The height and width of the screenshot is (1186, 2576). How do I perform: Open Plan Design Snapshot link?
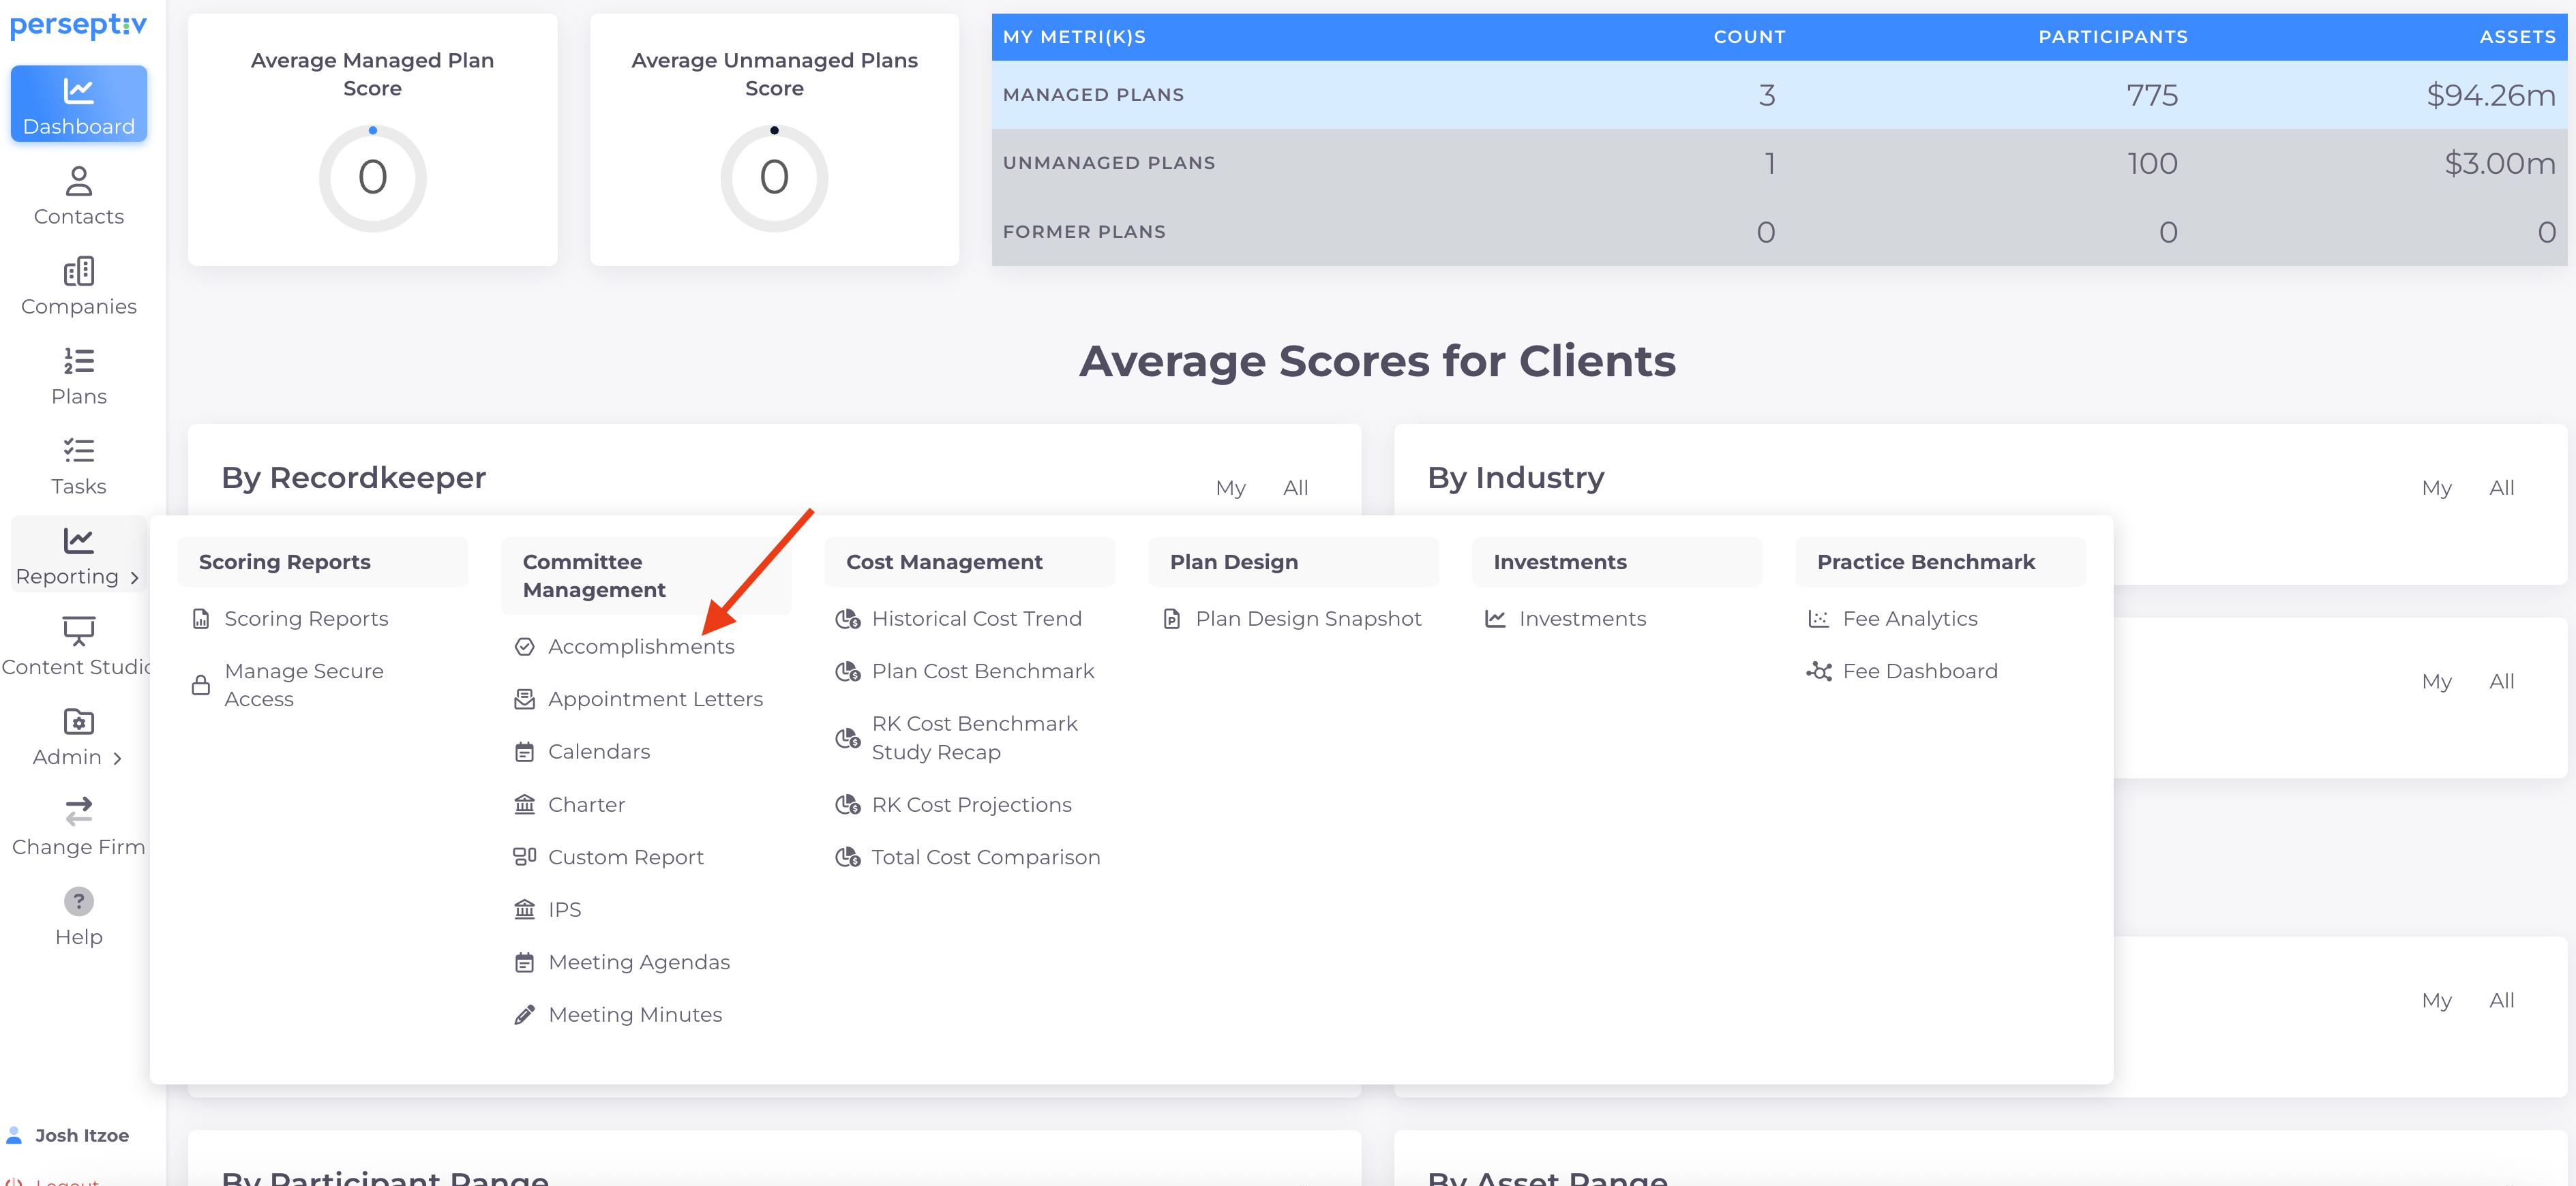(1307, 619)
